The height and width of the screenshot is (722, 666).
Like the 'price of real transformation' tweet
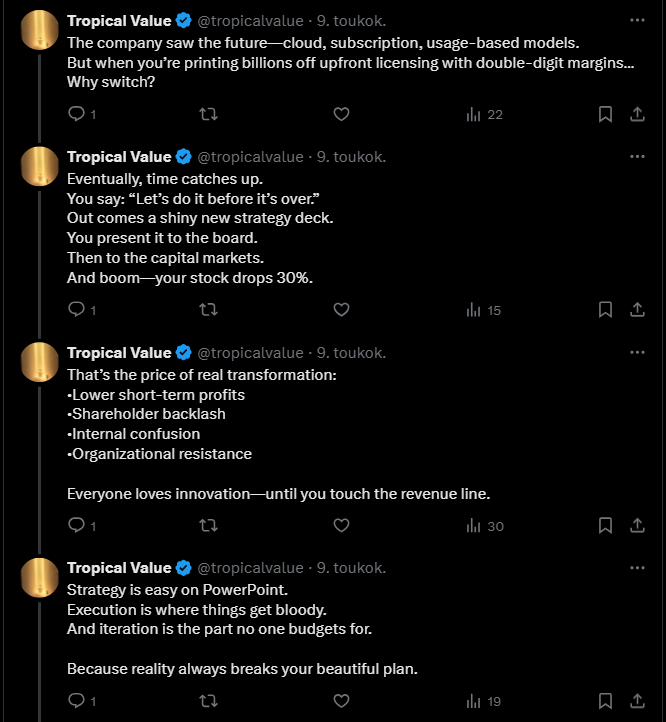[x=341, y=526]
